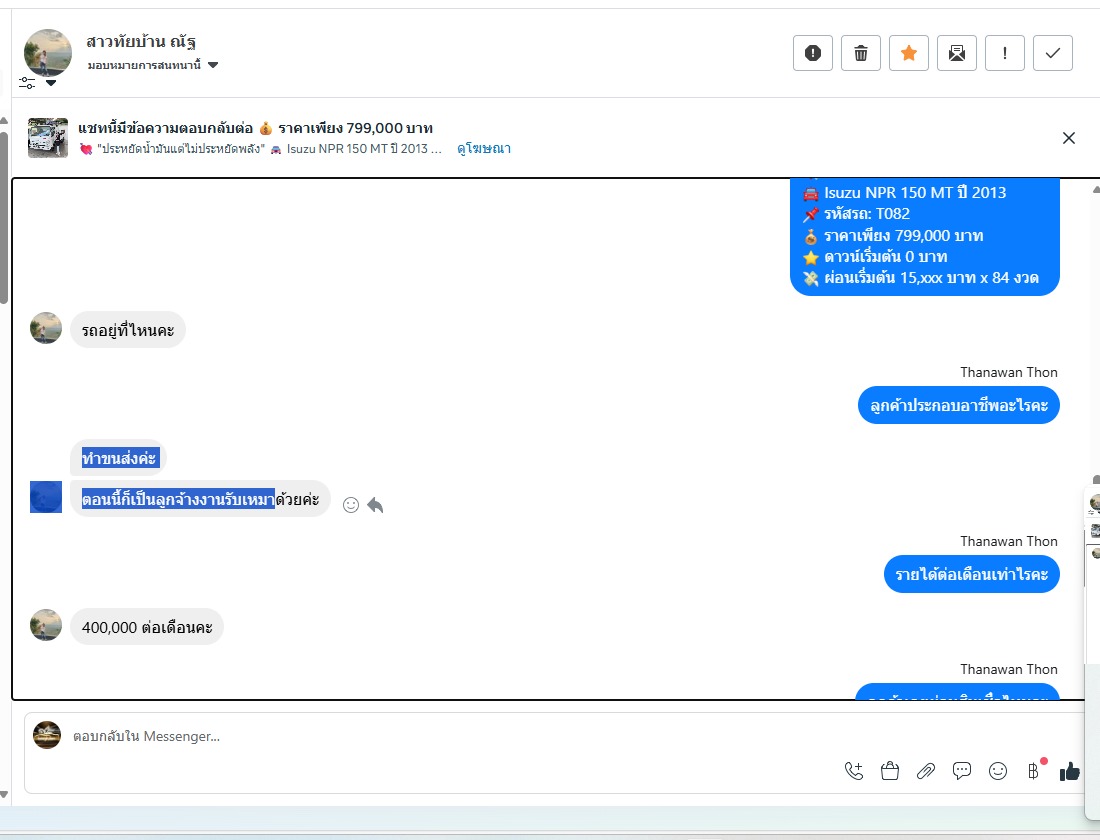Select reply 'ลูกค้าประกอบอาชีพอะไรคะ'
This screenshot has width=1100, height=840.
(x=959, y=406)
